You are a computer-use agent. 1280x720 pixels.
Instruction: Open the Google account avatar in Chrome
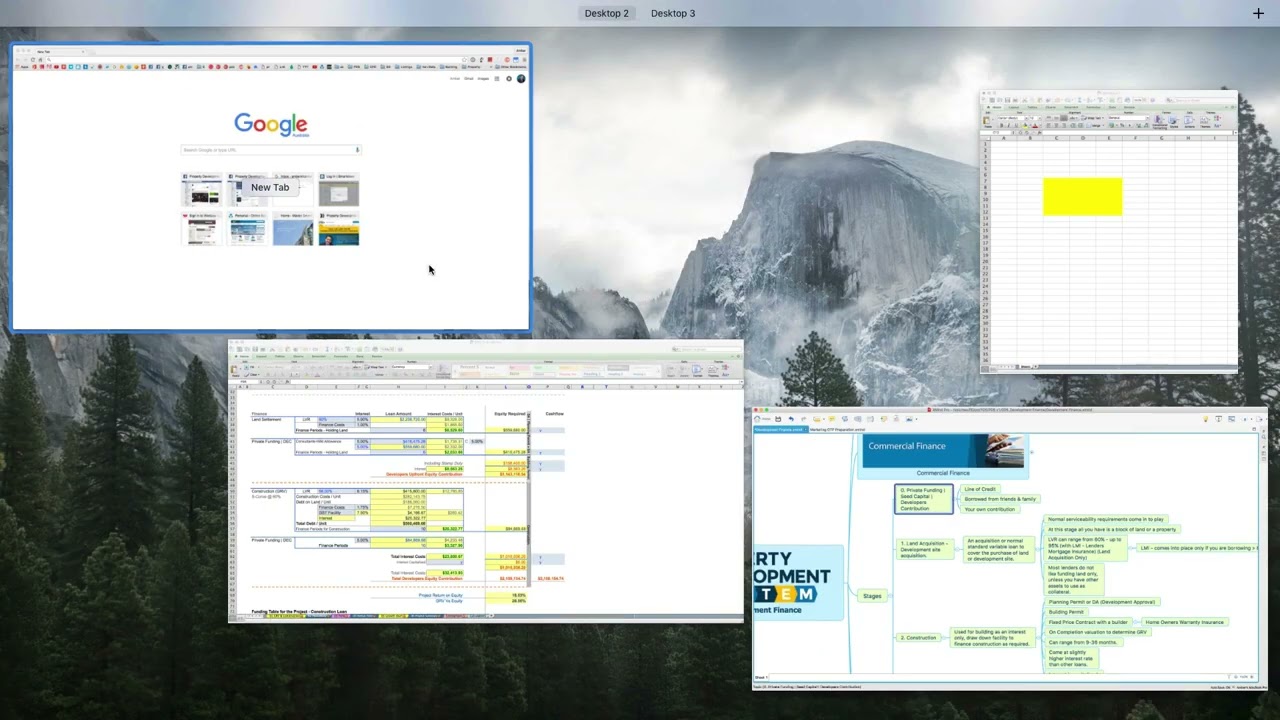point(521,79)
